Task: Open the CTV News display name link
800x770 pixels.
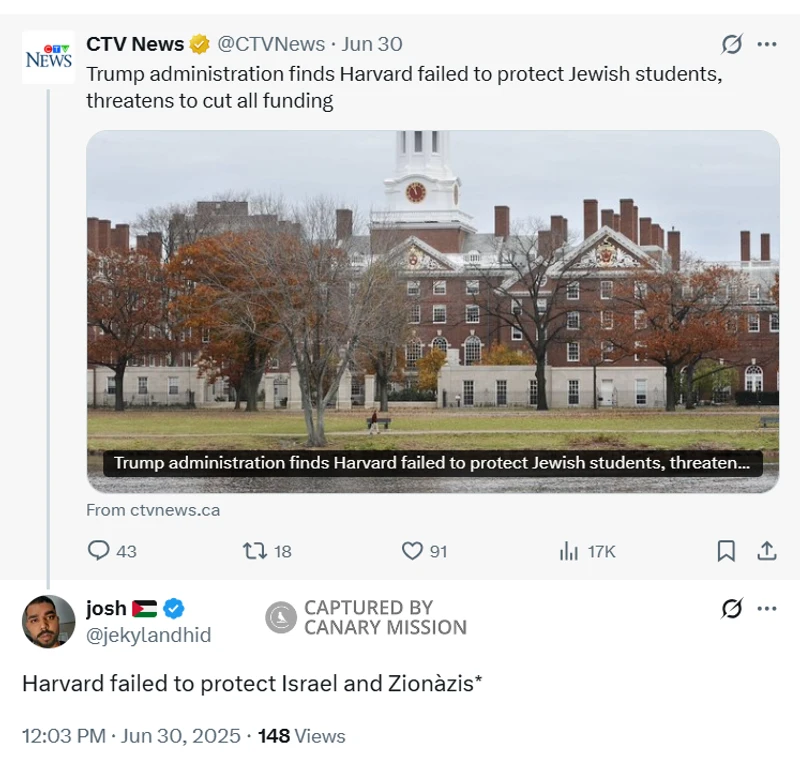Action: 135,44
